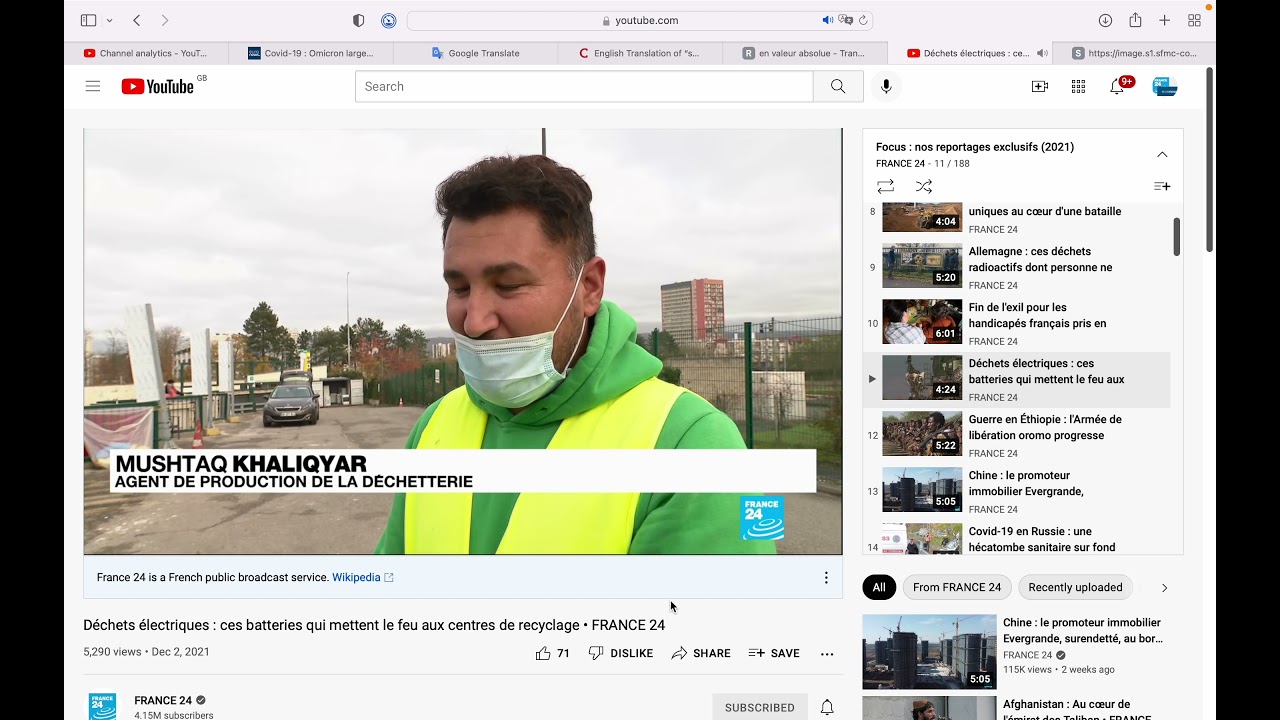Click the video player showing Mushtaq Khaliqyar
The width and height of the screenshot is (1280, 720).
point(463,341)
